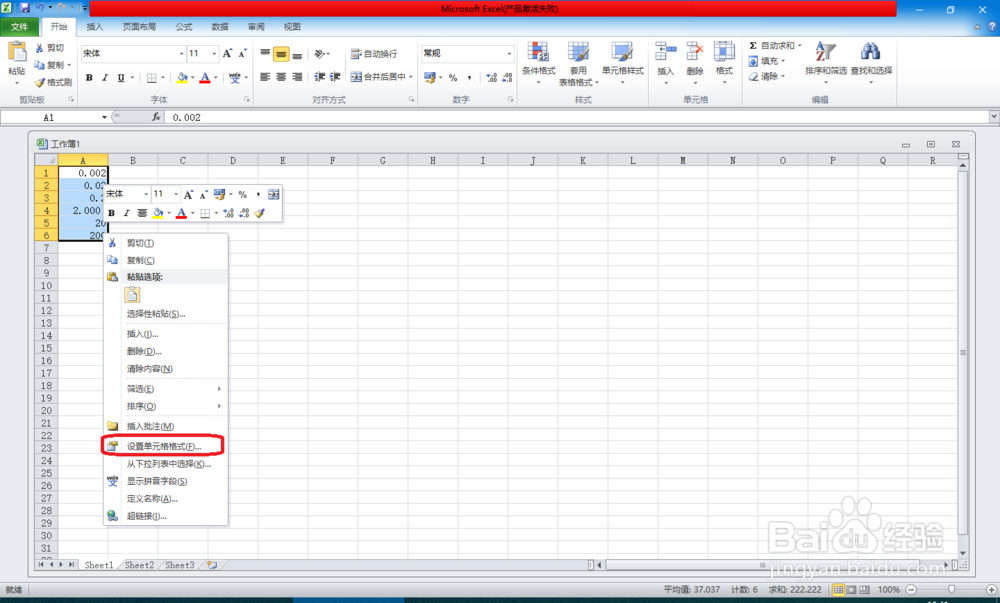Apply ribbon fill color bucket
1000x603 pixels.
pyautogui.click(x=182, y=78)
